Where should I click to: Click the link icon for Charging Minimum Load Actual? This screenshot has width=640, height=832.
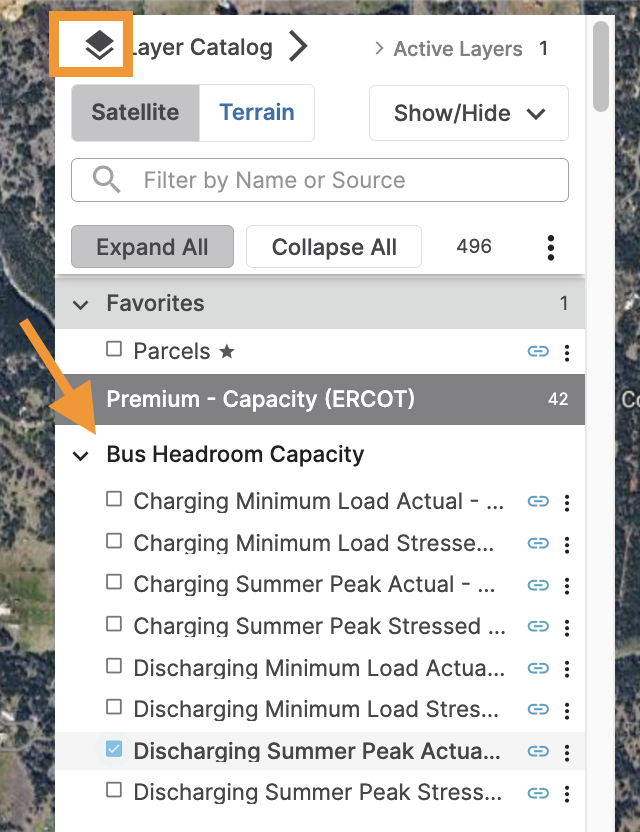click(x=538, y=502)
